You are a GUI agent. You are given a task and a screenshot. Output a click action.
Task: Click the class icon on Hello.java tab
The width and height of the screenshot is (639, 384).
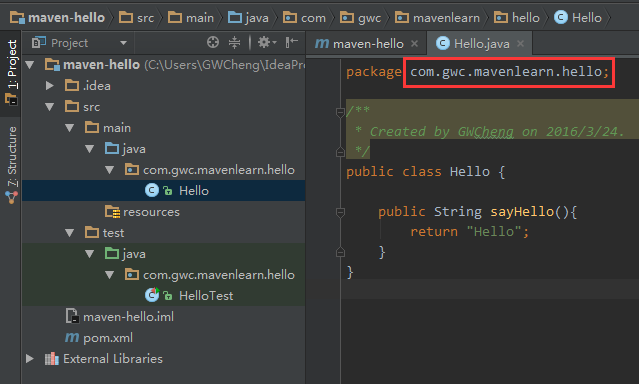tap(443, 43)
